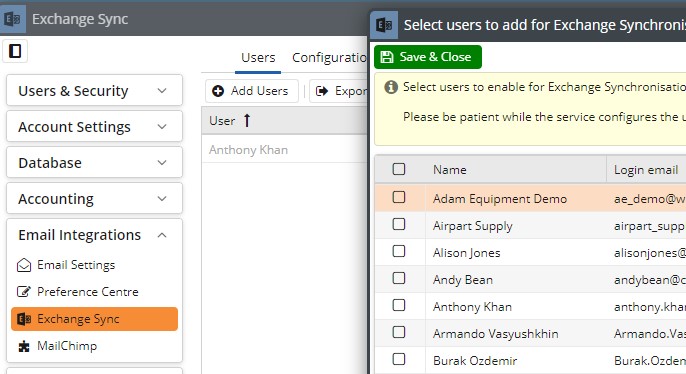Viewport: 686px width, 374px height.
Task: Tick the checkbox for Adam Equipment Demo
Action: (x=399, y=197)
